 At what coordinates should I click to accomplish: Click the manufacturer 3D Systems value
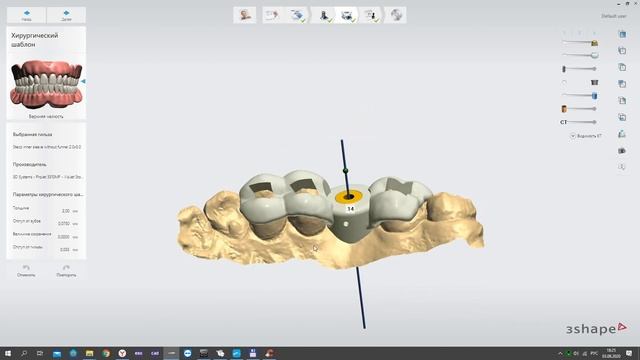coord(47,177)
